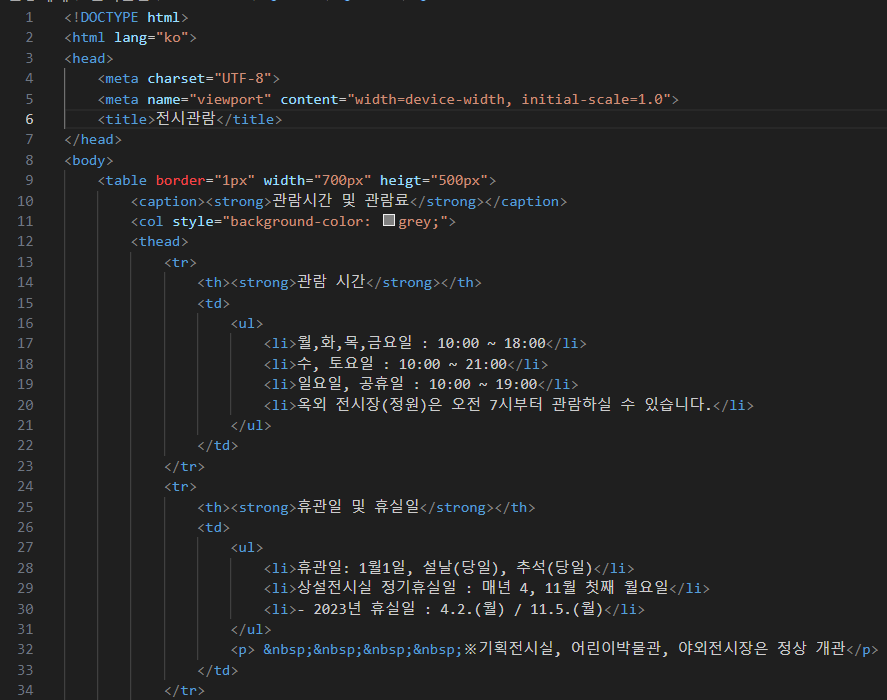Click the opening tr tag on line 13
This screenshot has width=887, height=700.
pyautogui.click(x=180, y=263)
